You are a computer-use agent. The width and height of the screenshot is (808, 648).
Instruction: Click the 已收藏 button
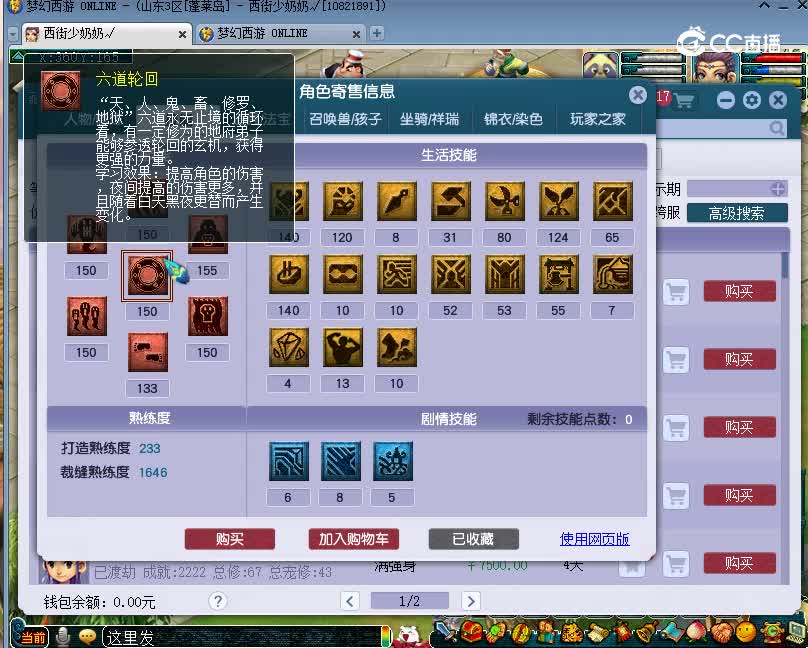click(x=474, y=539)
